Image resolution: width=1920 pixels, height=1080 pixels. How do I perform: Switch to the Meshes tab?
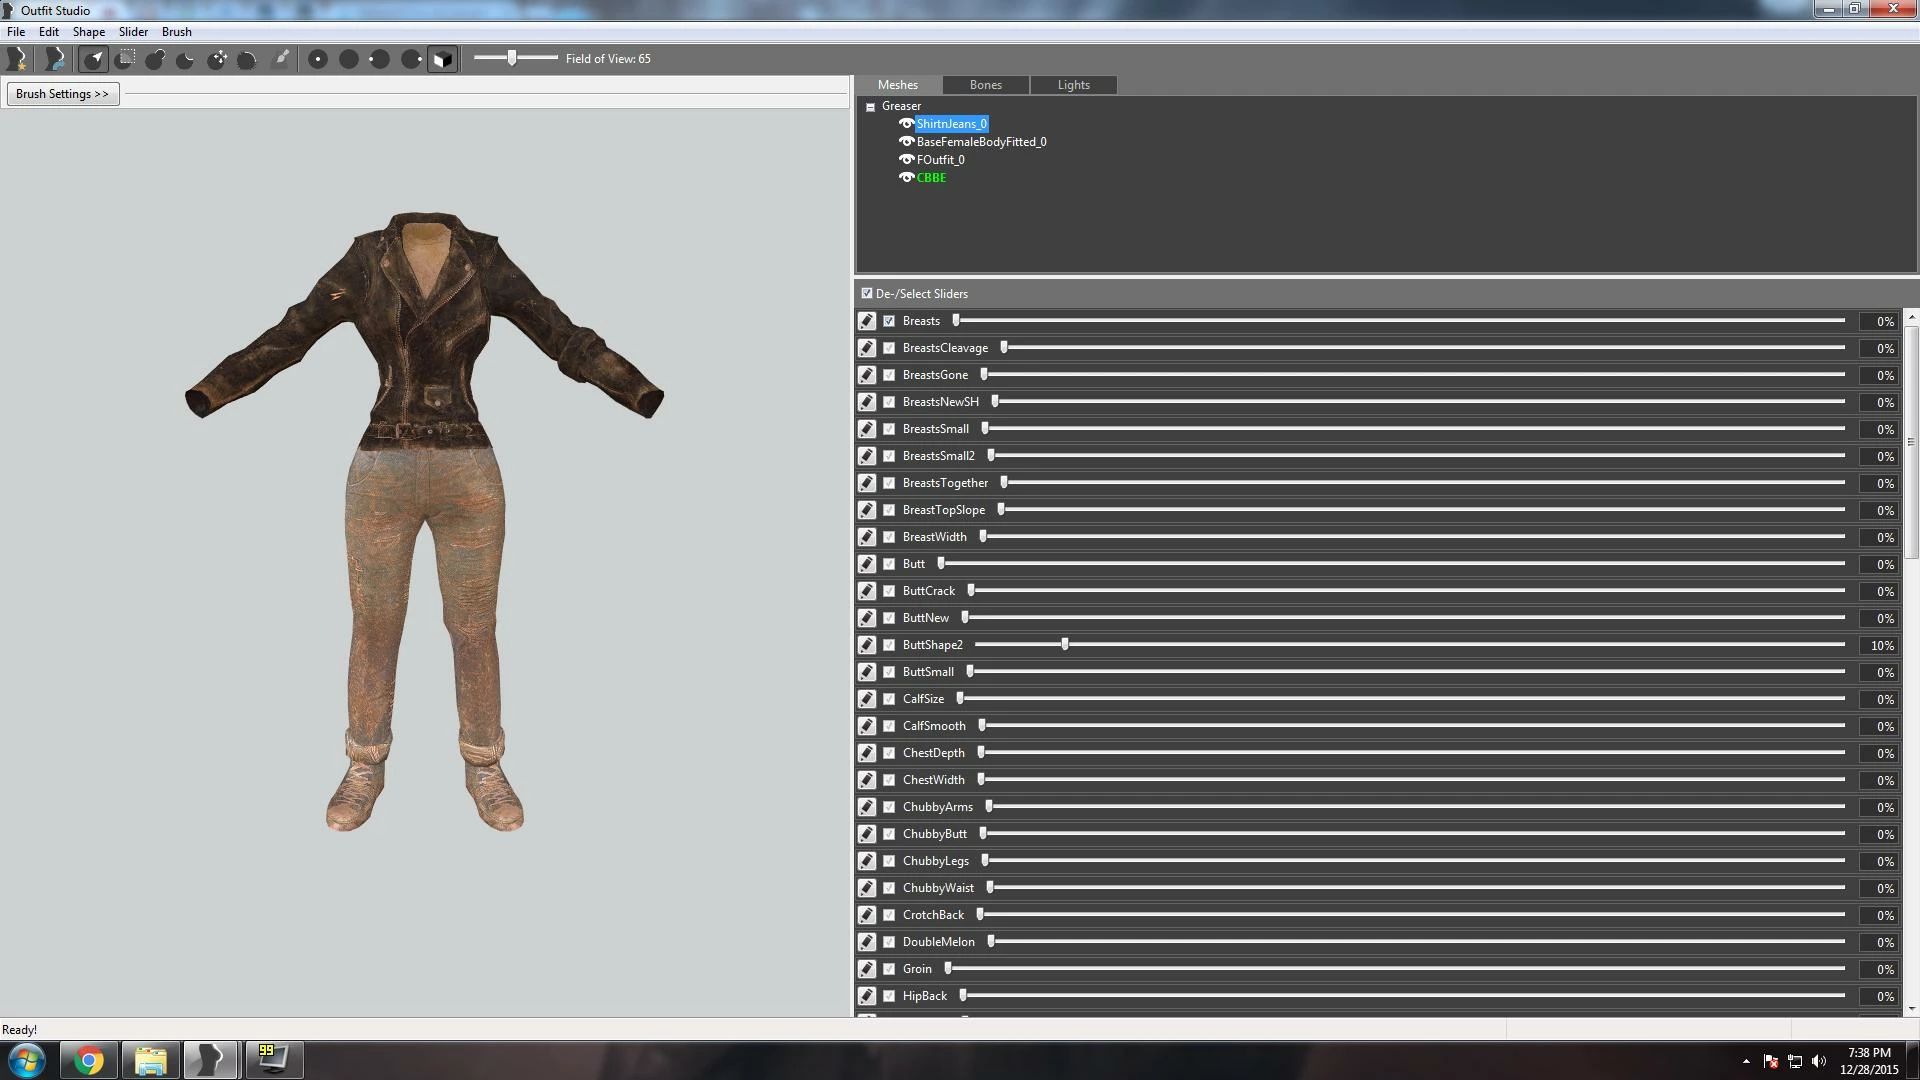898,85
